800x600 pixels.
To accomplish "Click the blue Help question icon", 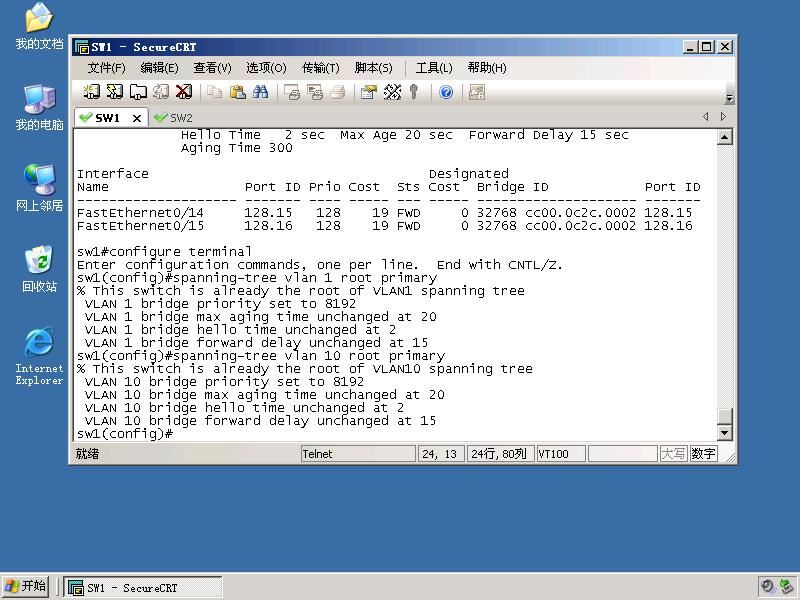I will click(446, 92).
